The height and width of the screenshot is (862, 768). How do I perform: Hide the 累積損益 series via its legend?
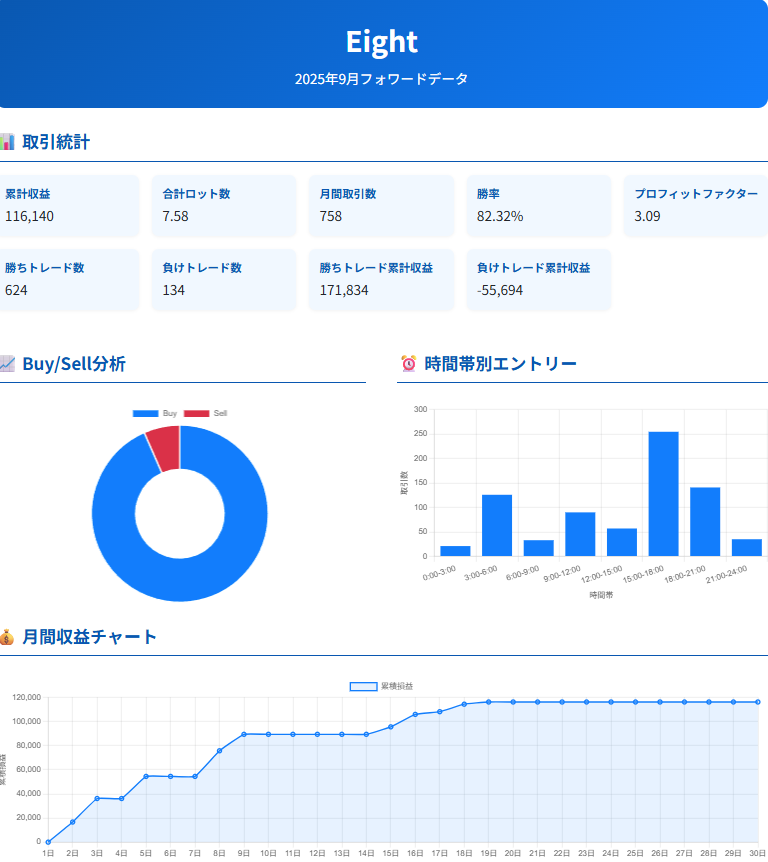pyautogui.click(x=381, y=686)
